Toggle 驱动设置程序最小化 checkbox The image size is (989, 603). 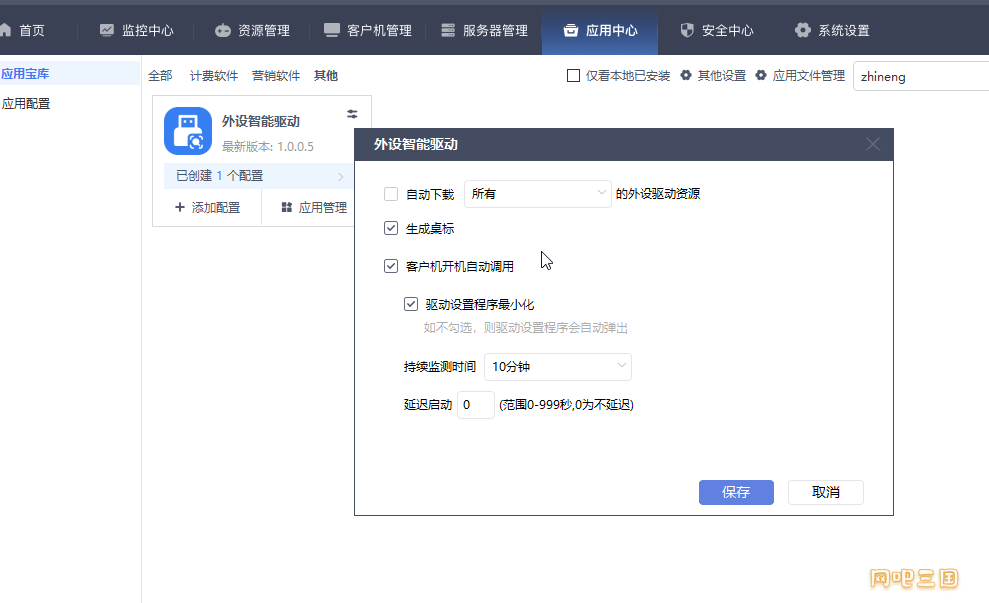point(411,304)
